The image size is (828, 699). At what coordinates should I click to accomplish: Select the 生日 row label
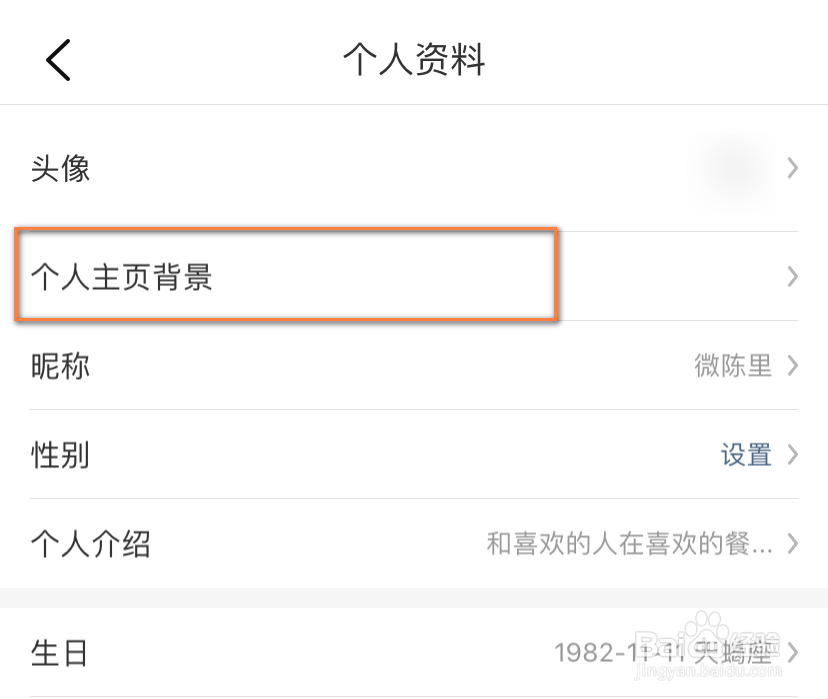(x=61, y=654)
